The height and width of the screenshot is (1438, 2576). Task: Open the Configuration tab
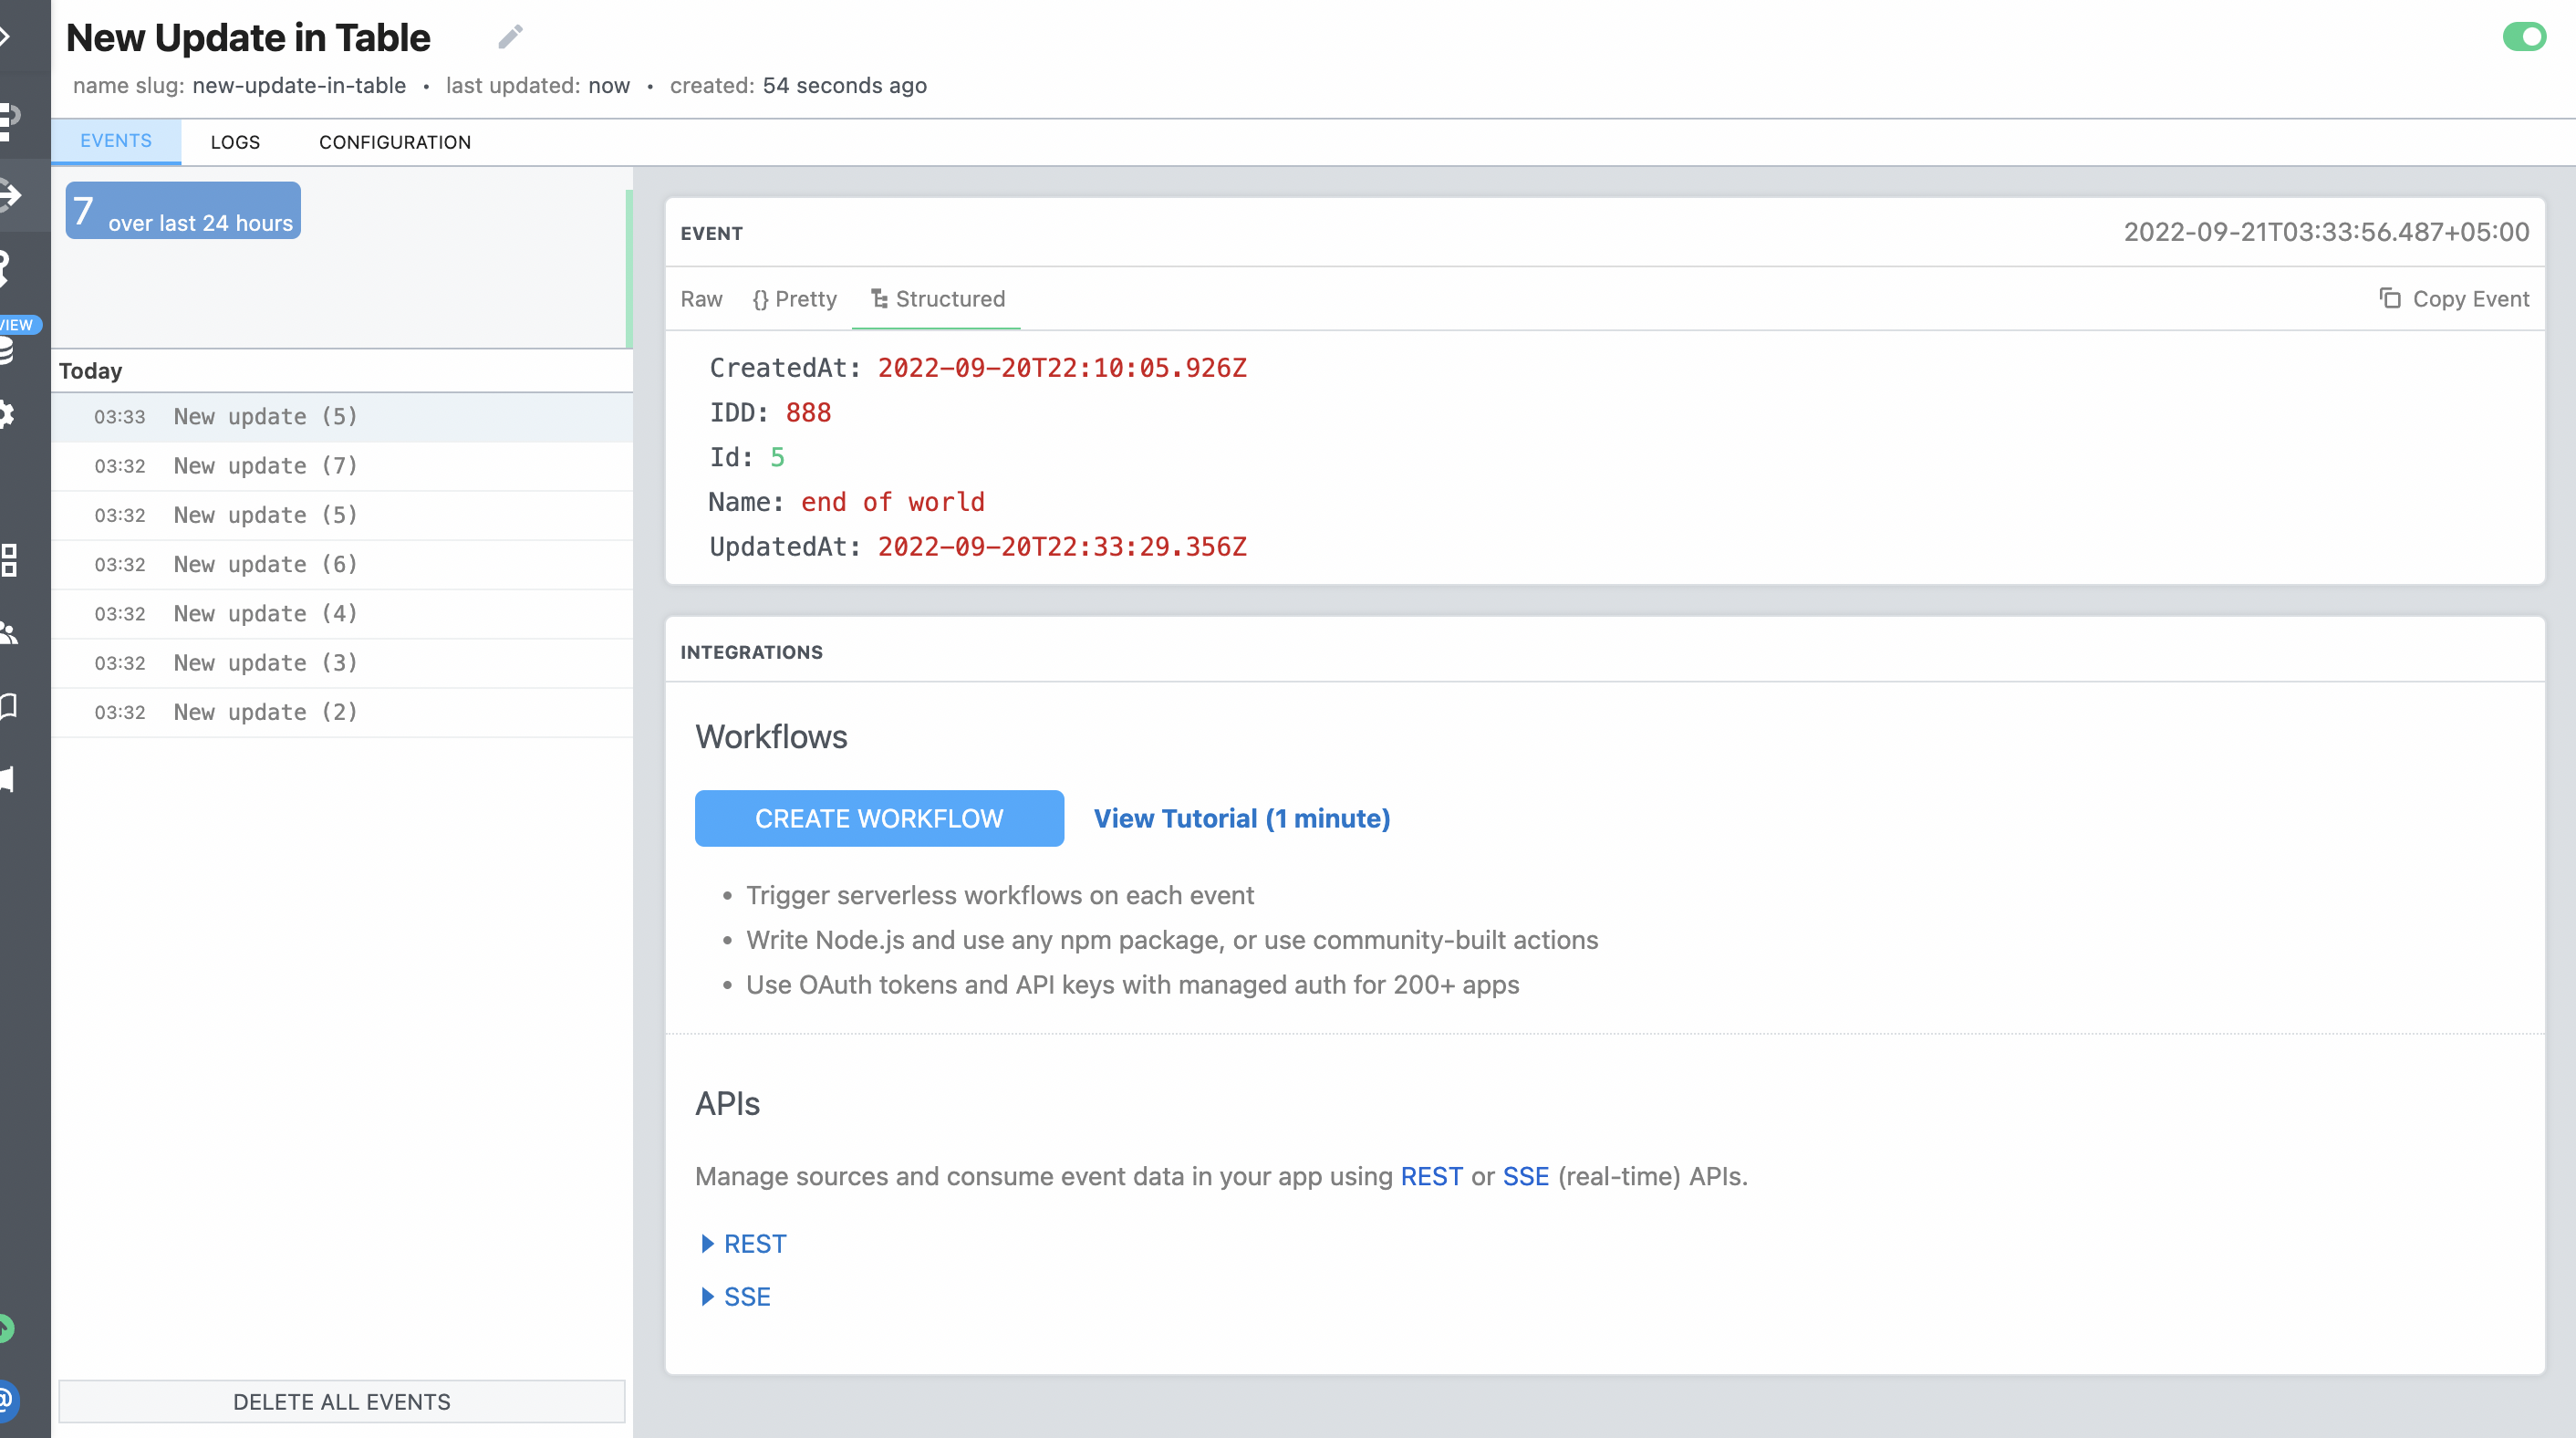click(395, 142)
